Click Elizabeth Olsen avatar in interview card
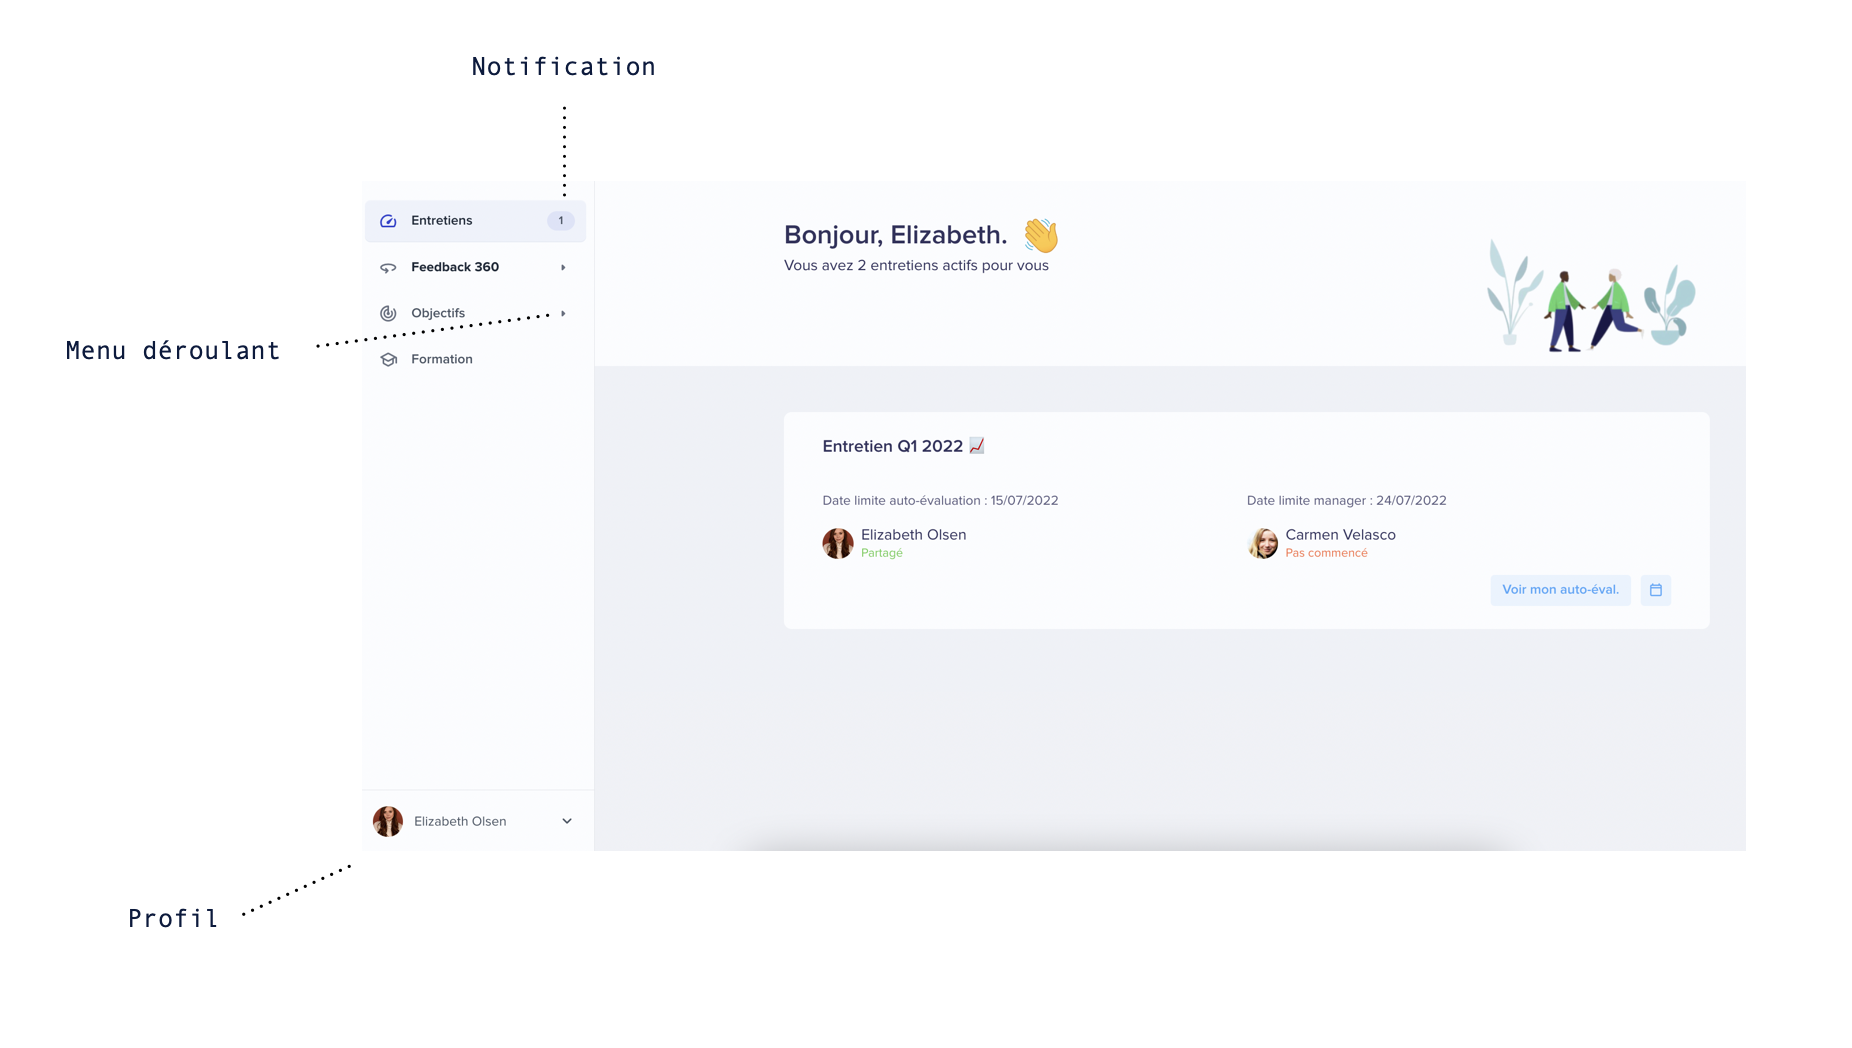Viewport: 1852px width, 1048px height. click(x=838, y=543)
